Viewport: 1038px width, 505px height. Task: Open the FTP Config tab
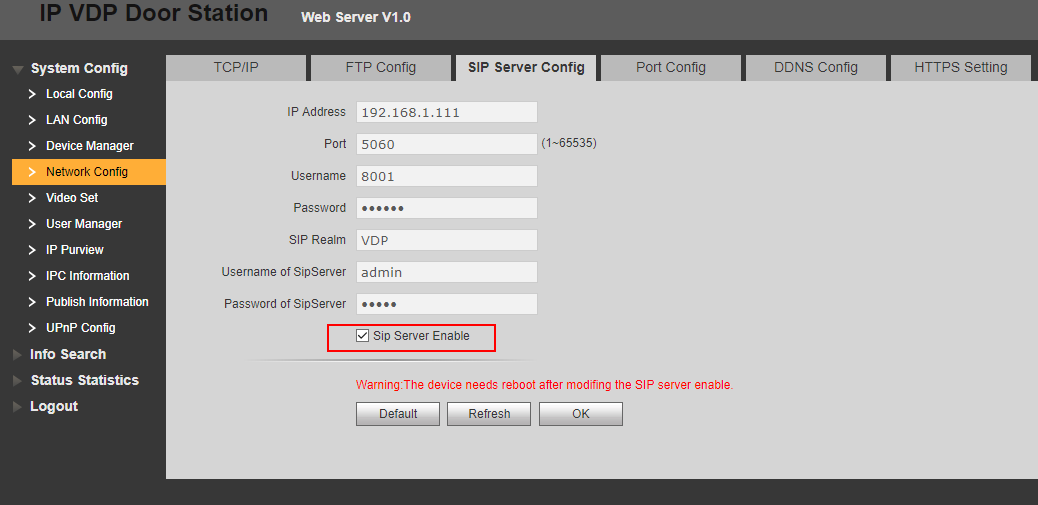(380, 68)
